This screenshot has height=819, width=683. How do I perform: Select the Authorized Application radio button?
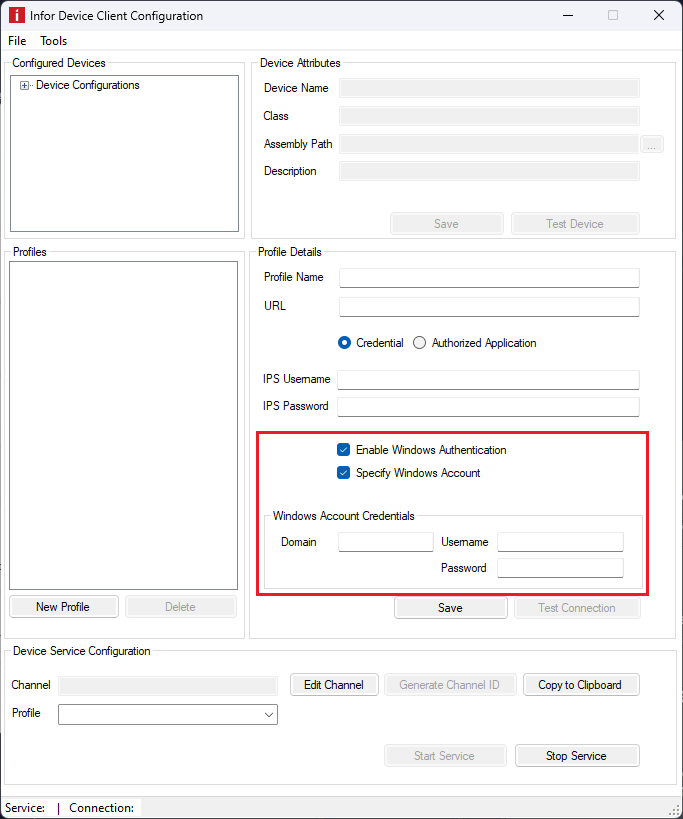pyautogui.click(x=421, y=343)
